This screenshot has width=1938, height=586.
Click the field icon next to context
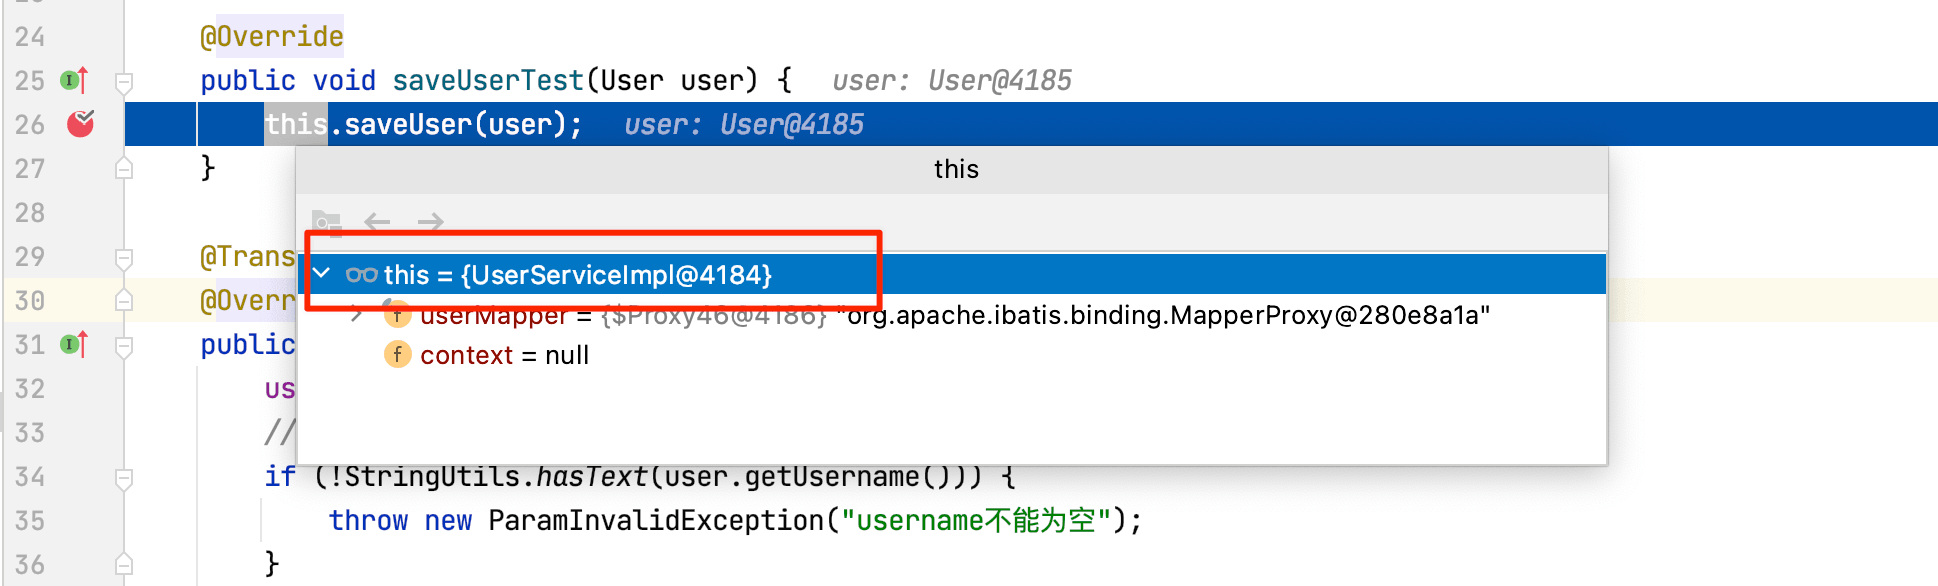click(398, 355)
